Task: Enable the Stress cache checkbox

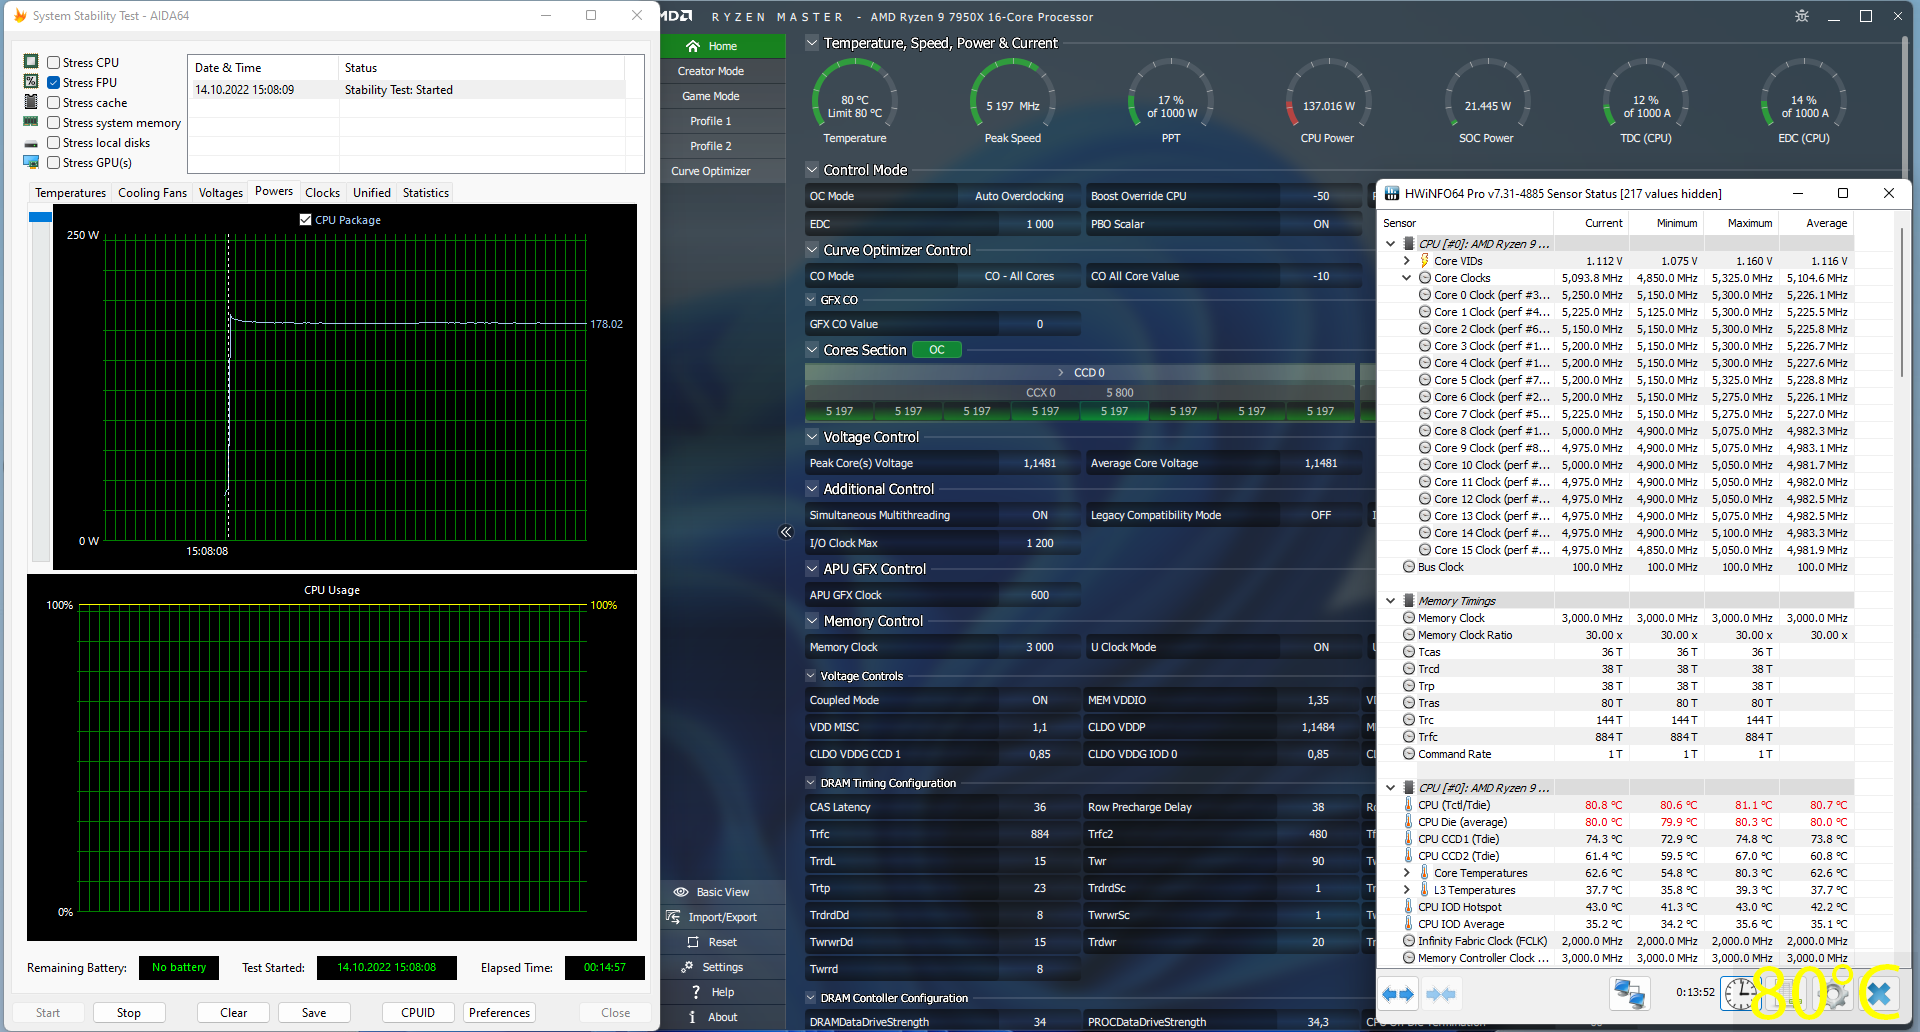Action: (54, 102)
